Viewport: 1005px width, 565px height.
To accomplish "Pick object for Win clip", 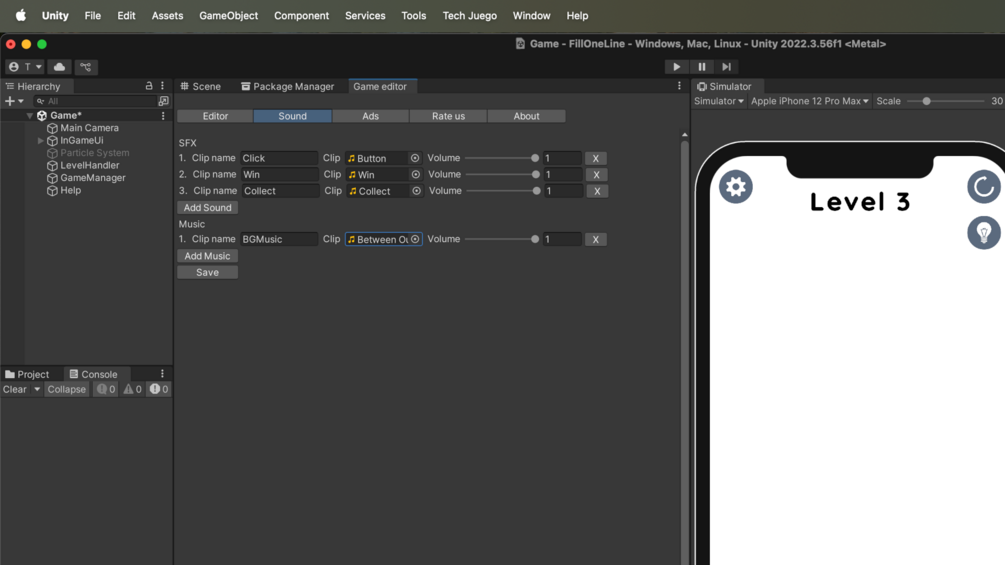I will [415, 174].
